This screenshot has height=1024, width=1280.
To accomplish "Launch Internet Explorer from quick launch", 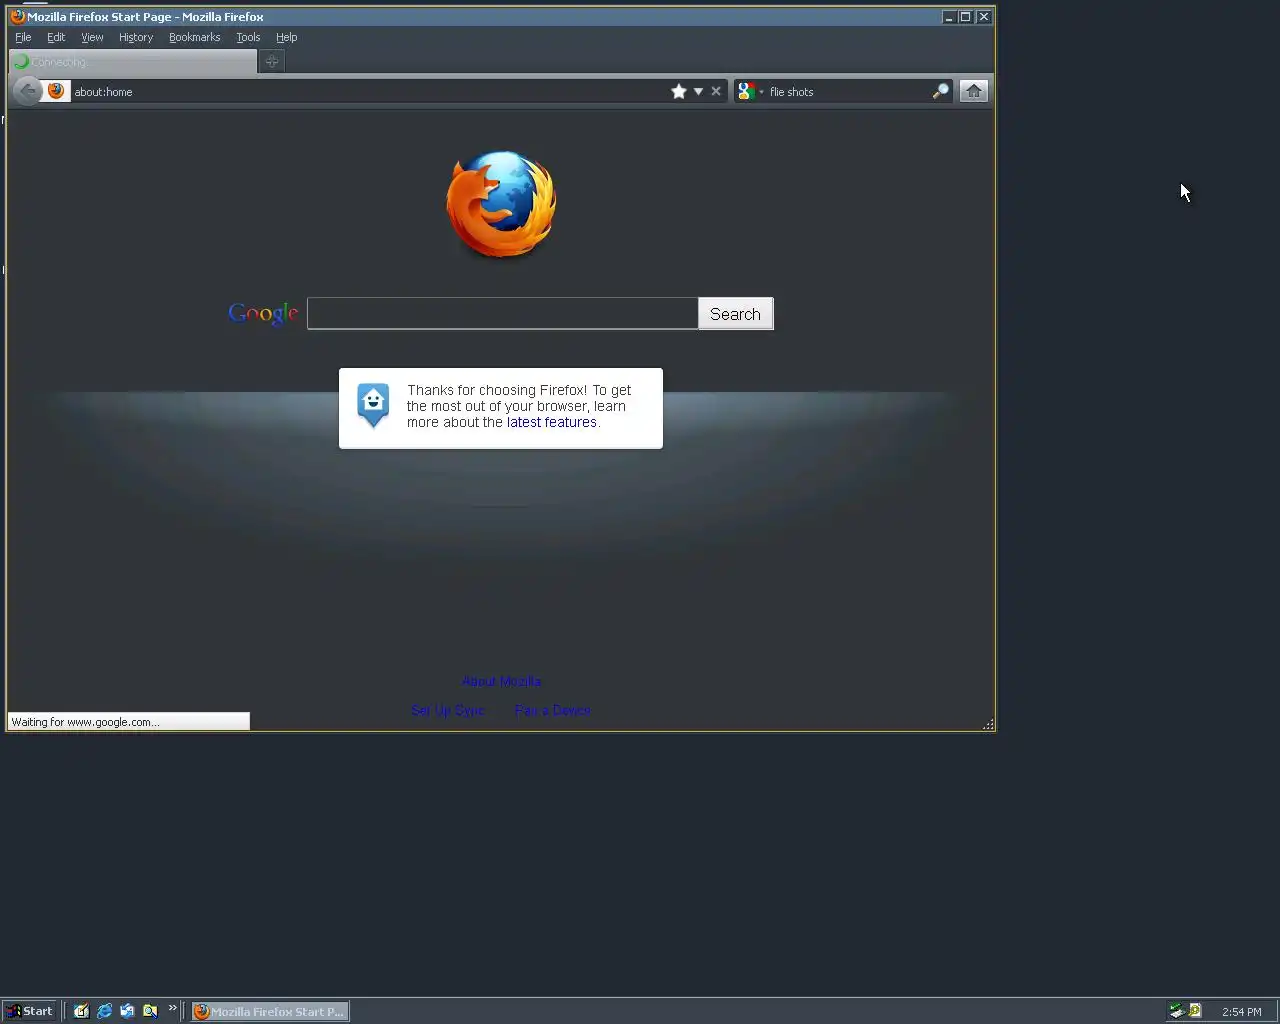I will point(104,1011).
